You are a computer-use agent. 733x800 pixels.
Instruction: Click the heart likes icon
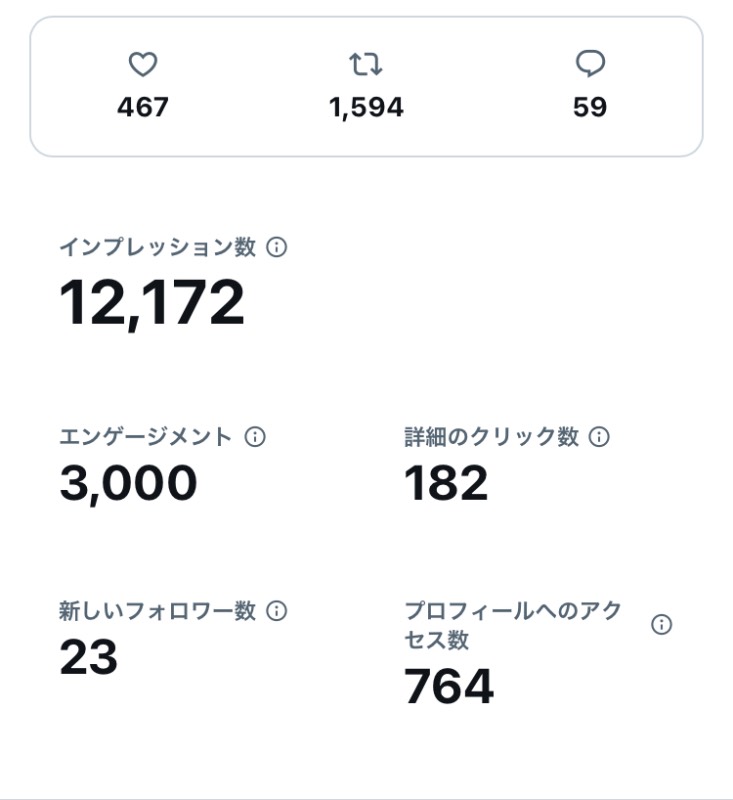tap(143, 64)
